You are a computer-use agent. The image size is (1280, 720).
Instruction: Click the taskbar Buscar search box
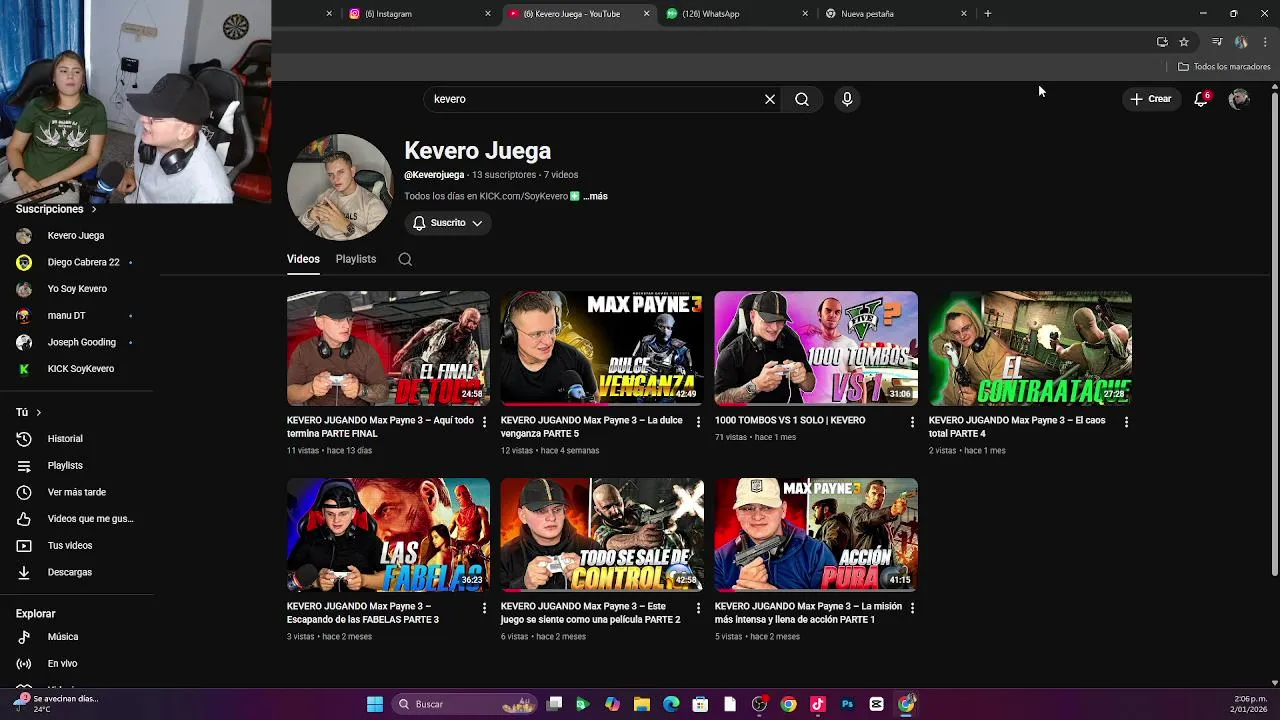[x=466, y=704]
